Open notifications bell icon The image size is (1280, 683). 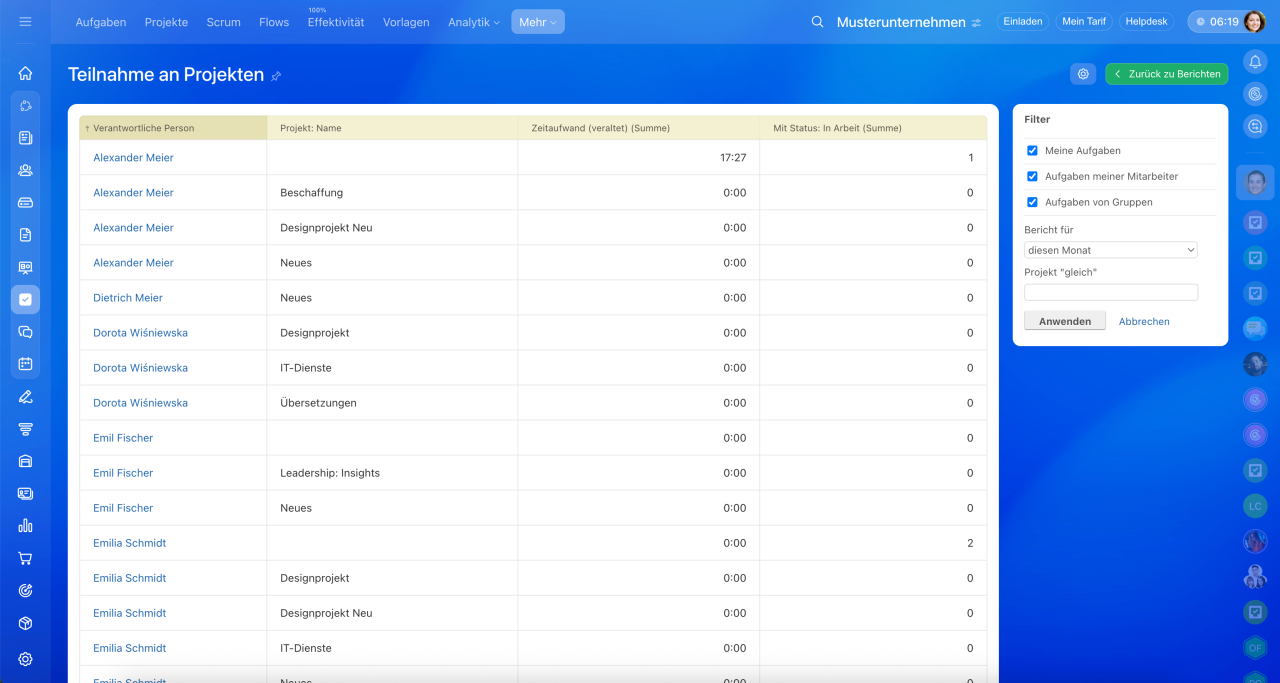[x=1255, y=62]
